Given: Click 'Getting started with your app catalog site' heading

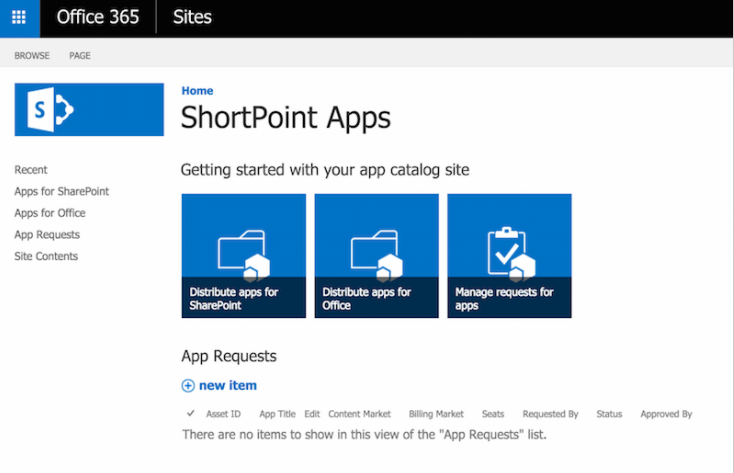Looking at the screenshot, I should (325, 170).
